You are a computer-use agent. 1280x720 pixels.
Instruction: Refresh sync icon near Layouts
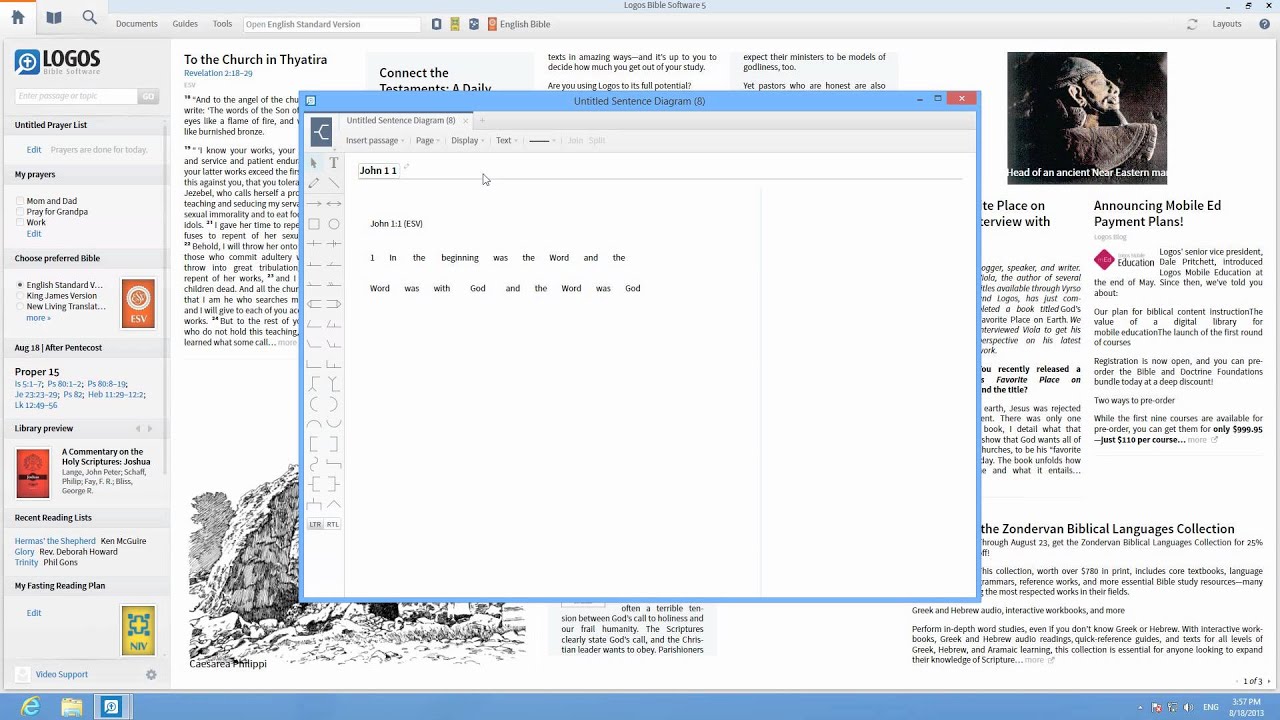pos(1192,24)
